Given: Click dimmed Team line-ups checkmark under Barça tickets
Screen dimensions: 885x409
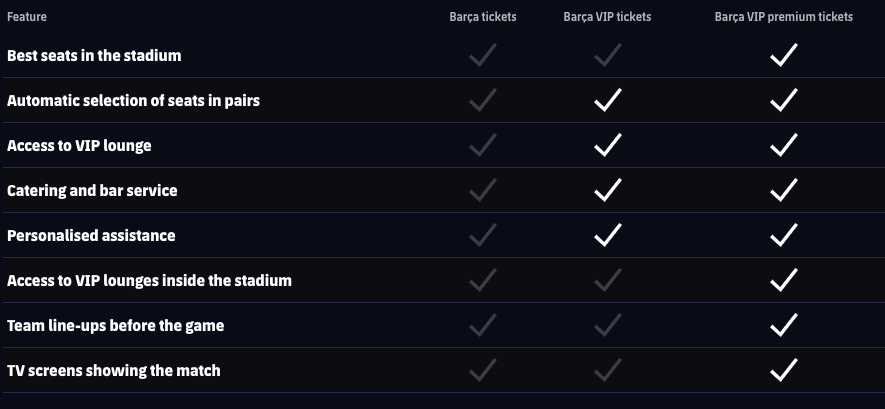Looking at the screenshot, I should [483, 325].
